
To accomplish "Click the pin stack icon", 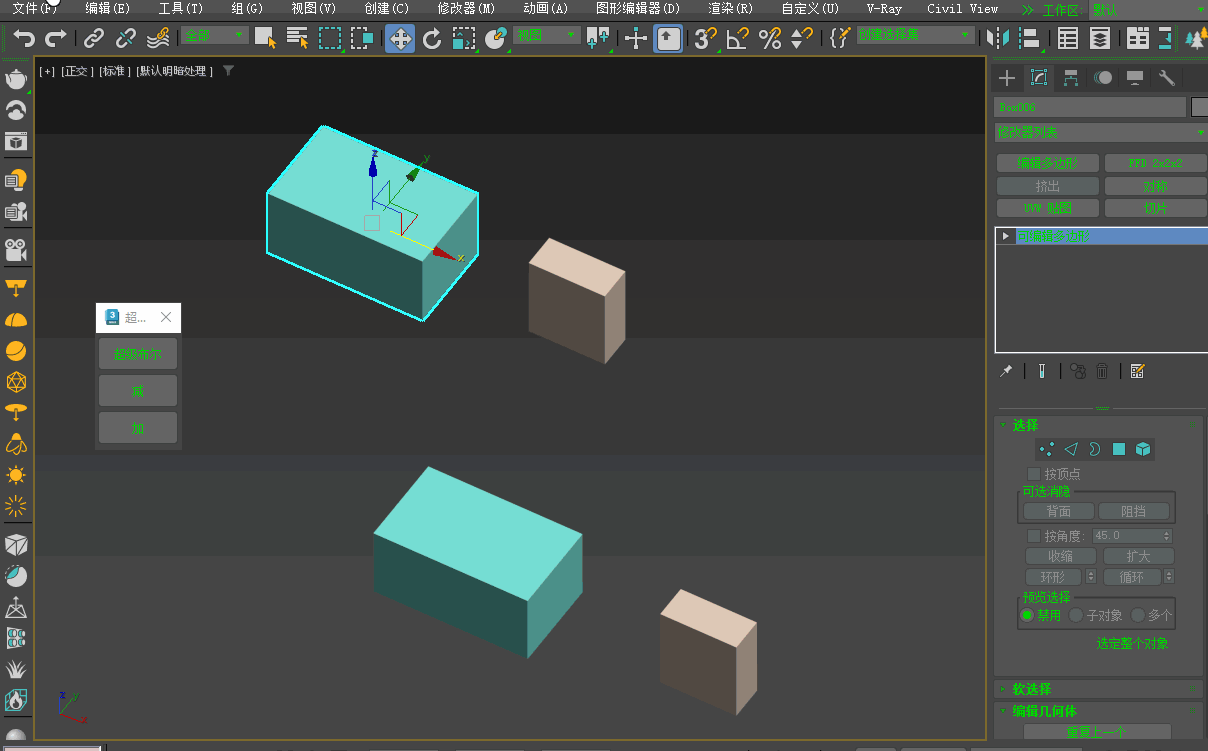I will click(x=1006, y=371).
